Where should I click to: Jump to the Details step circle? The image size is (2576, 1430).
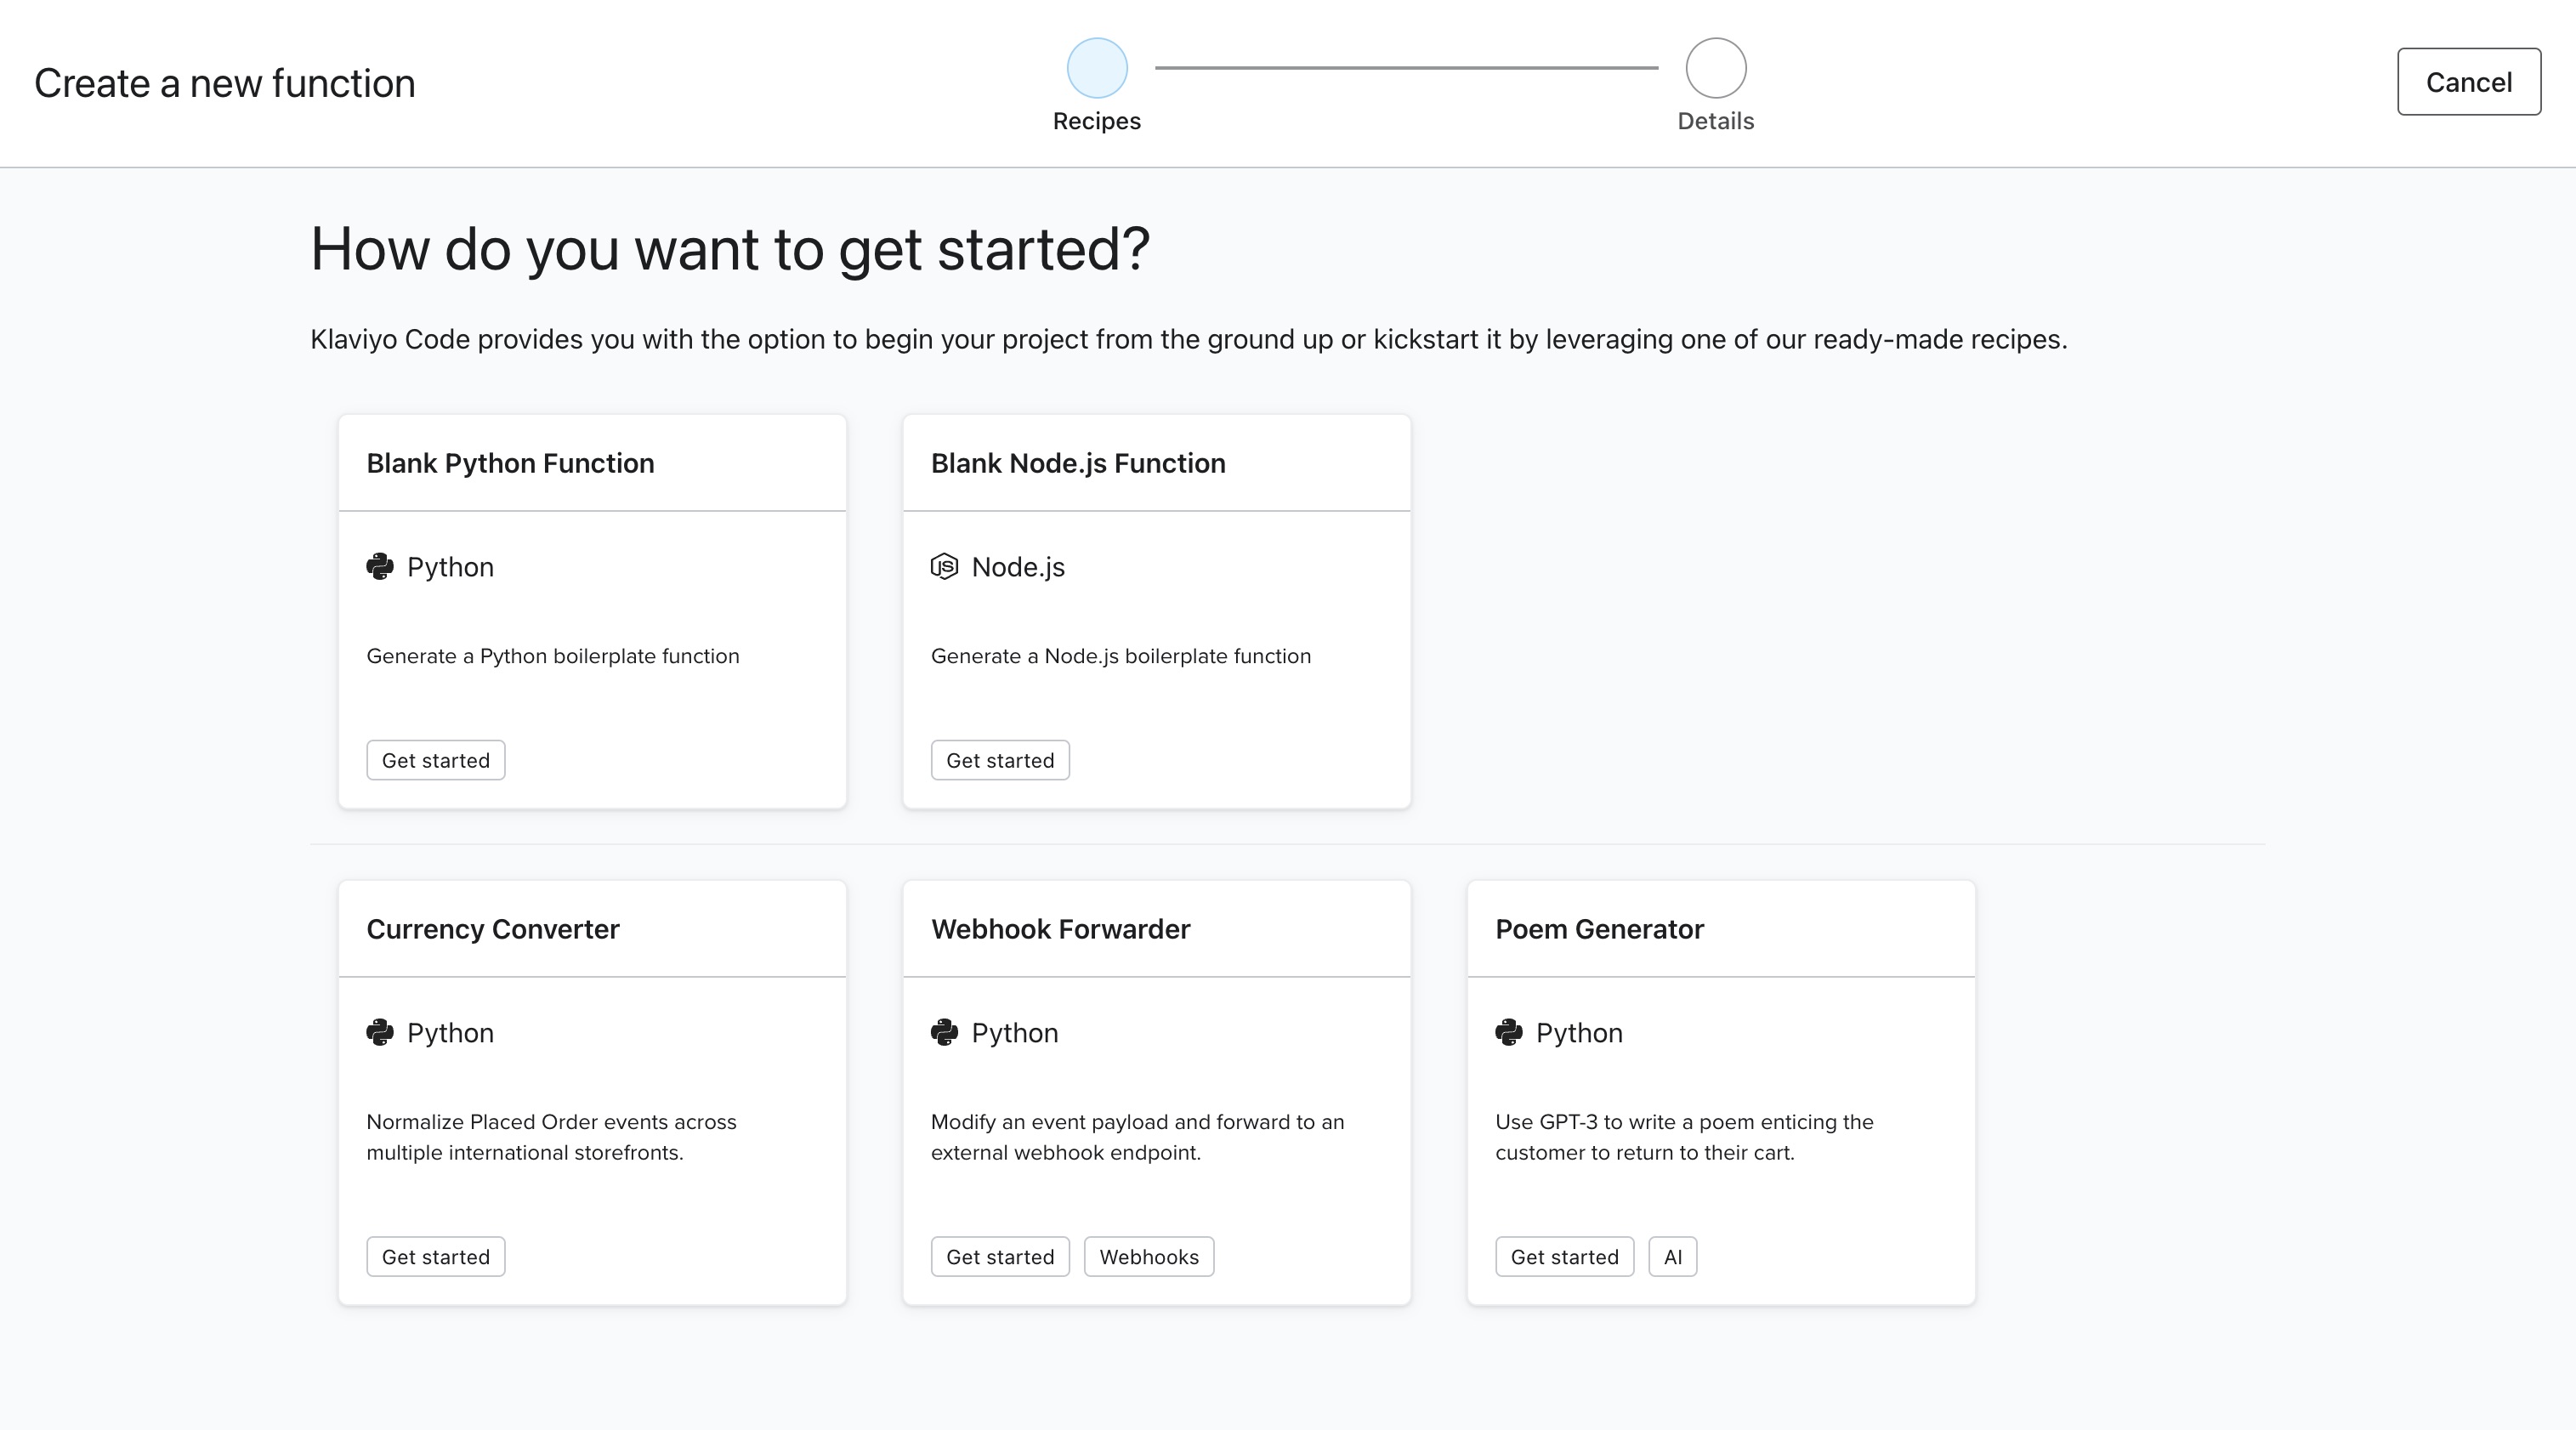tap(1716, 68)
